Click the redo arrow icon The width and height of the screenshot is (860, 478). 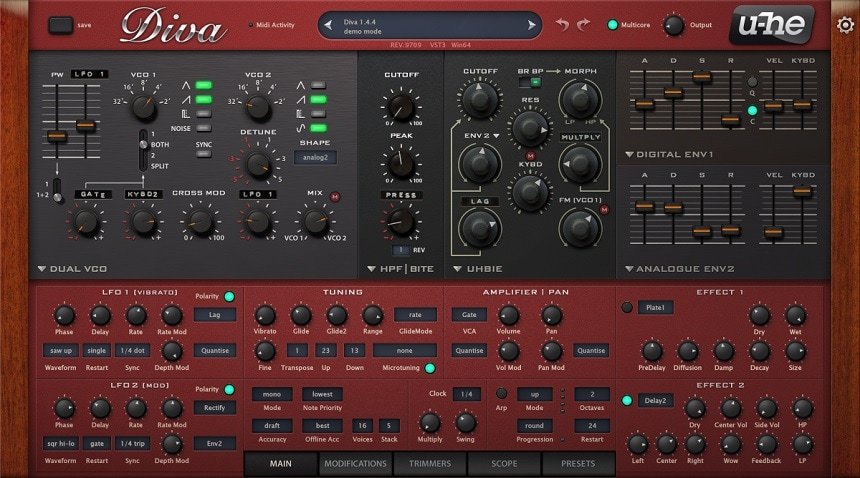tap(583, 24)
